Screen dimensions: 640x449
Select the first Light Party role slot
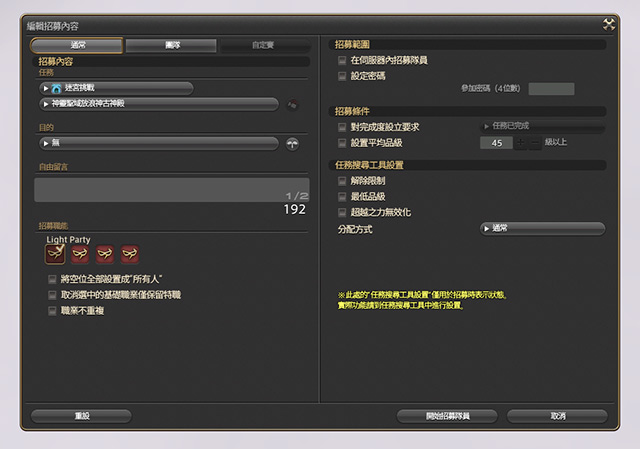click(x=56, y=254)
